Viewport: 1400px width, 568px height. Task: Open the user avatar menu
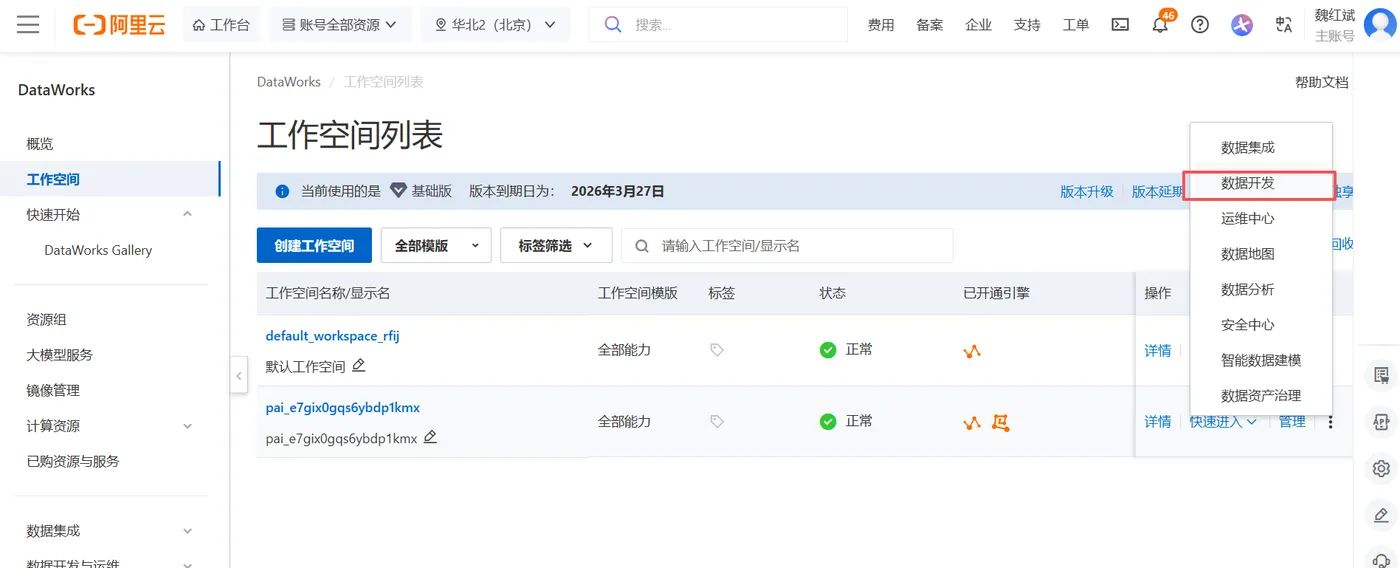click(x=1381, y=25)
